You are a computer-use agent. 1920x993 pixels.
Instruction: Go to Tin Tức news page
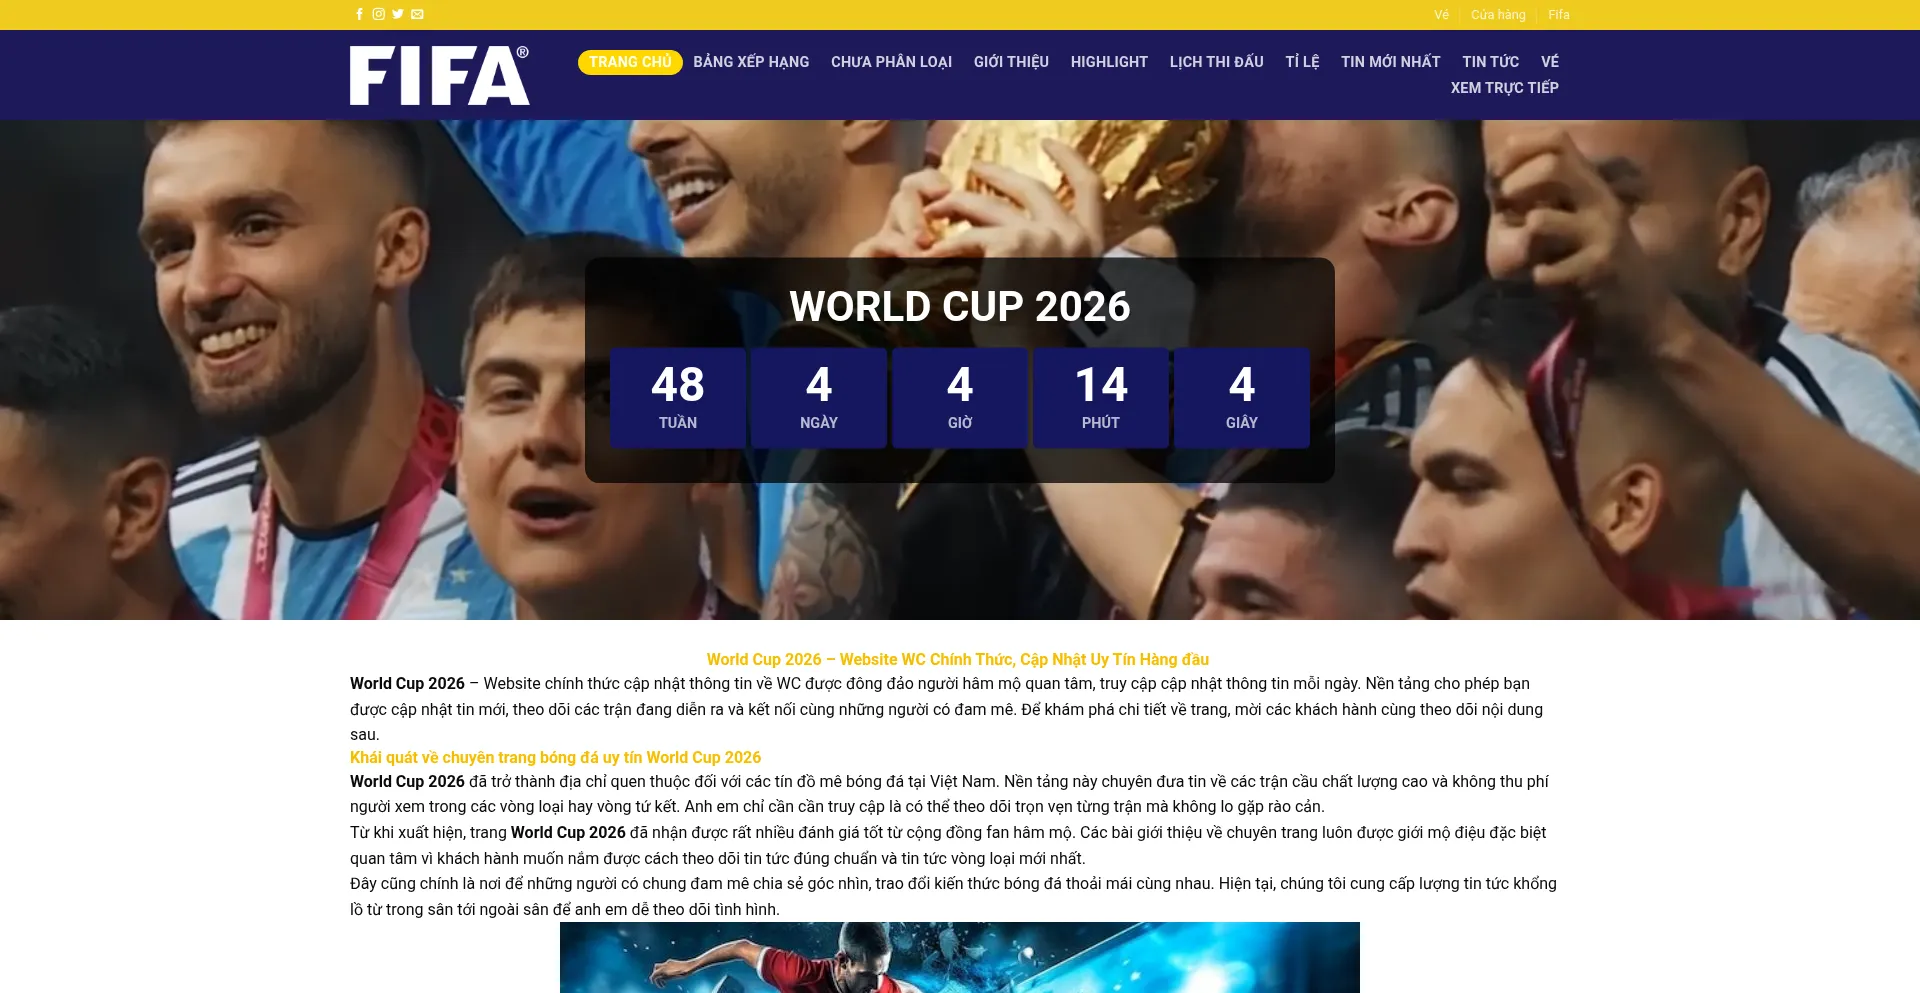(1490, 62)
